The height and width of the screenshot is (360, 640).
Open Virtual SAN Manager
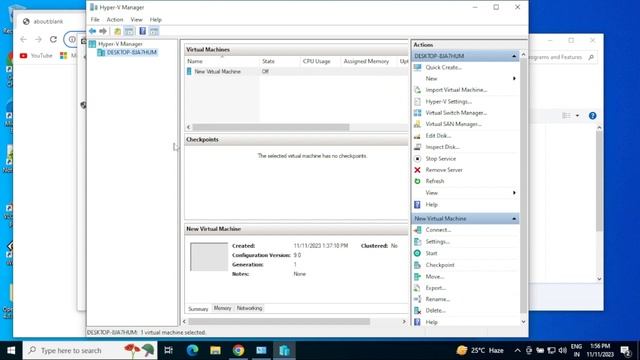[453, 124]
